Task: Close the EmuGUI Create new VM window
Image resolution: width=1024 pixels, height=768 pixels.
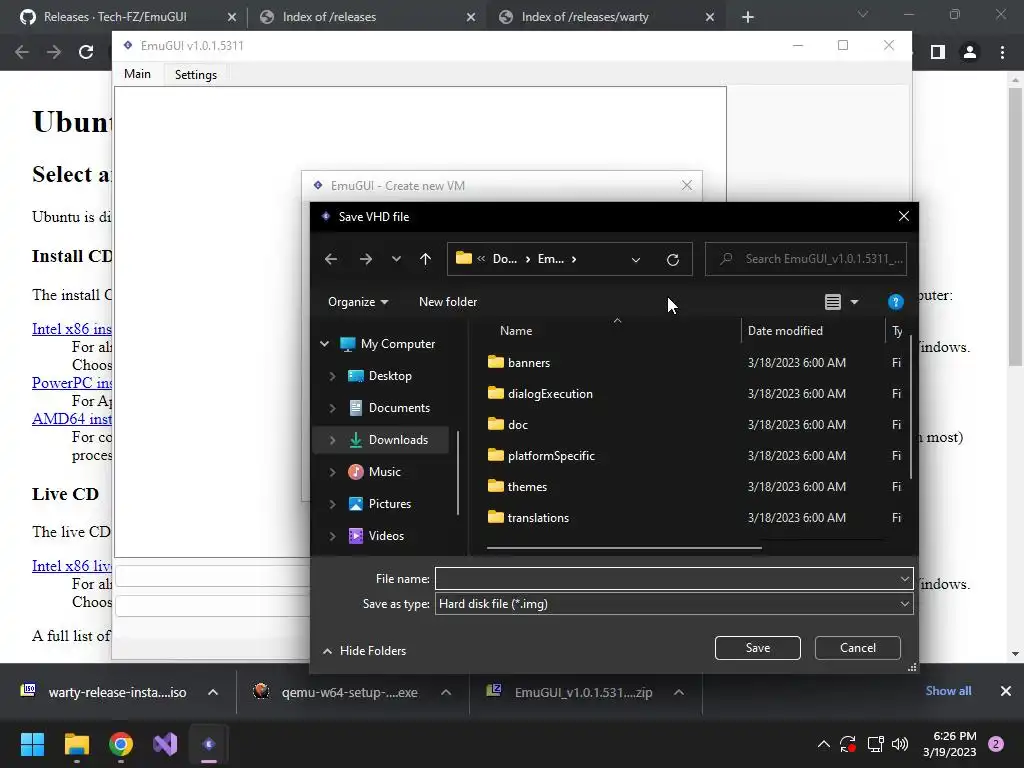Action: [686, 185]
